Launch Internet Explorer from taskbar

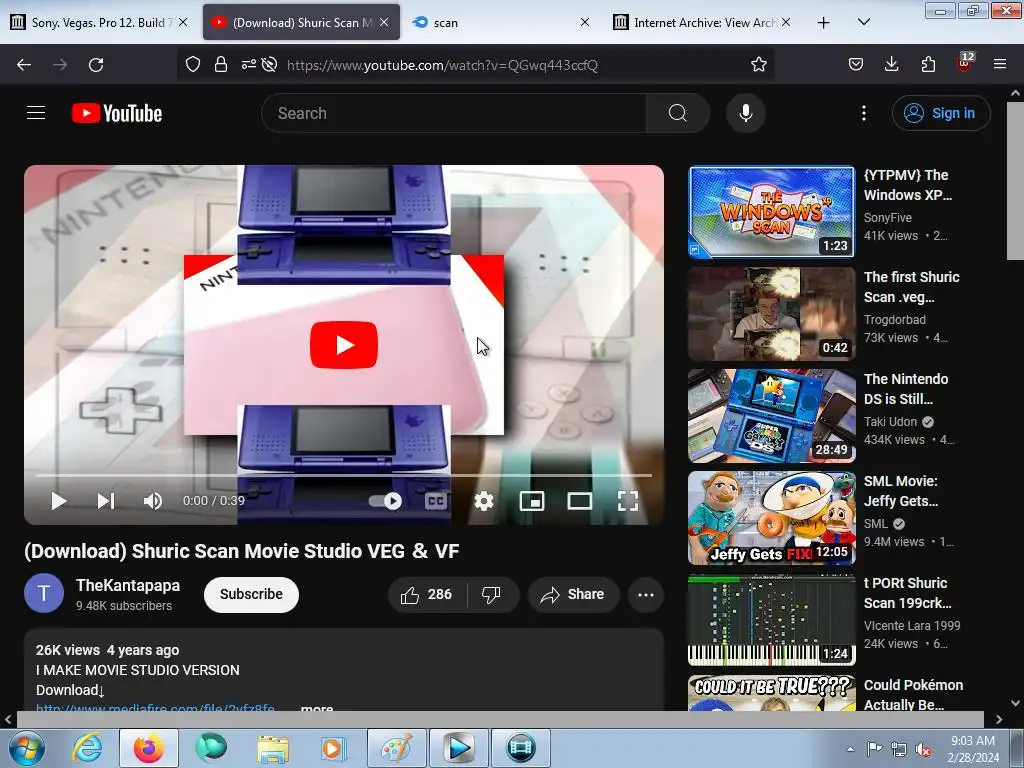pos(88,748)
